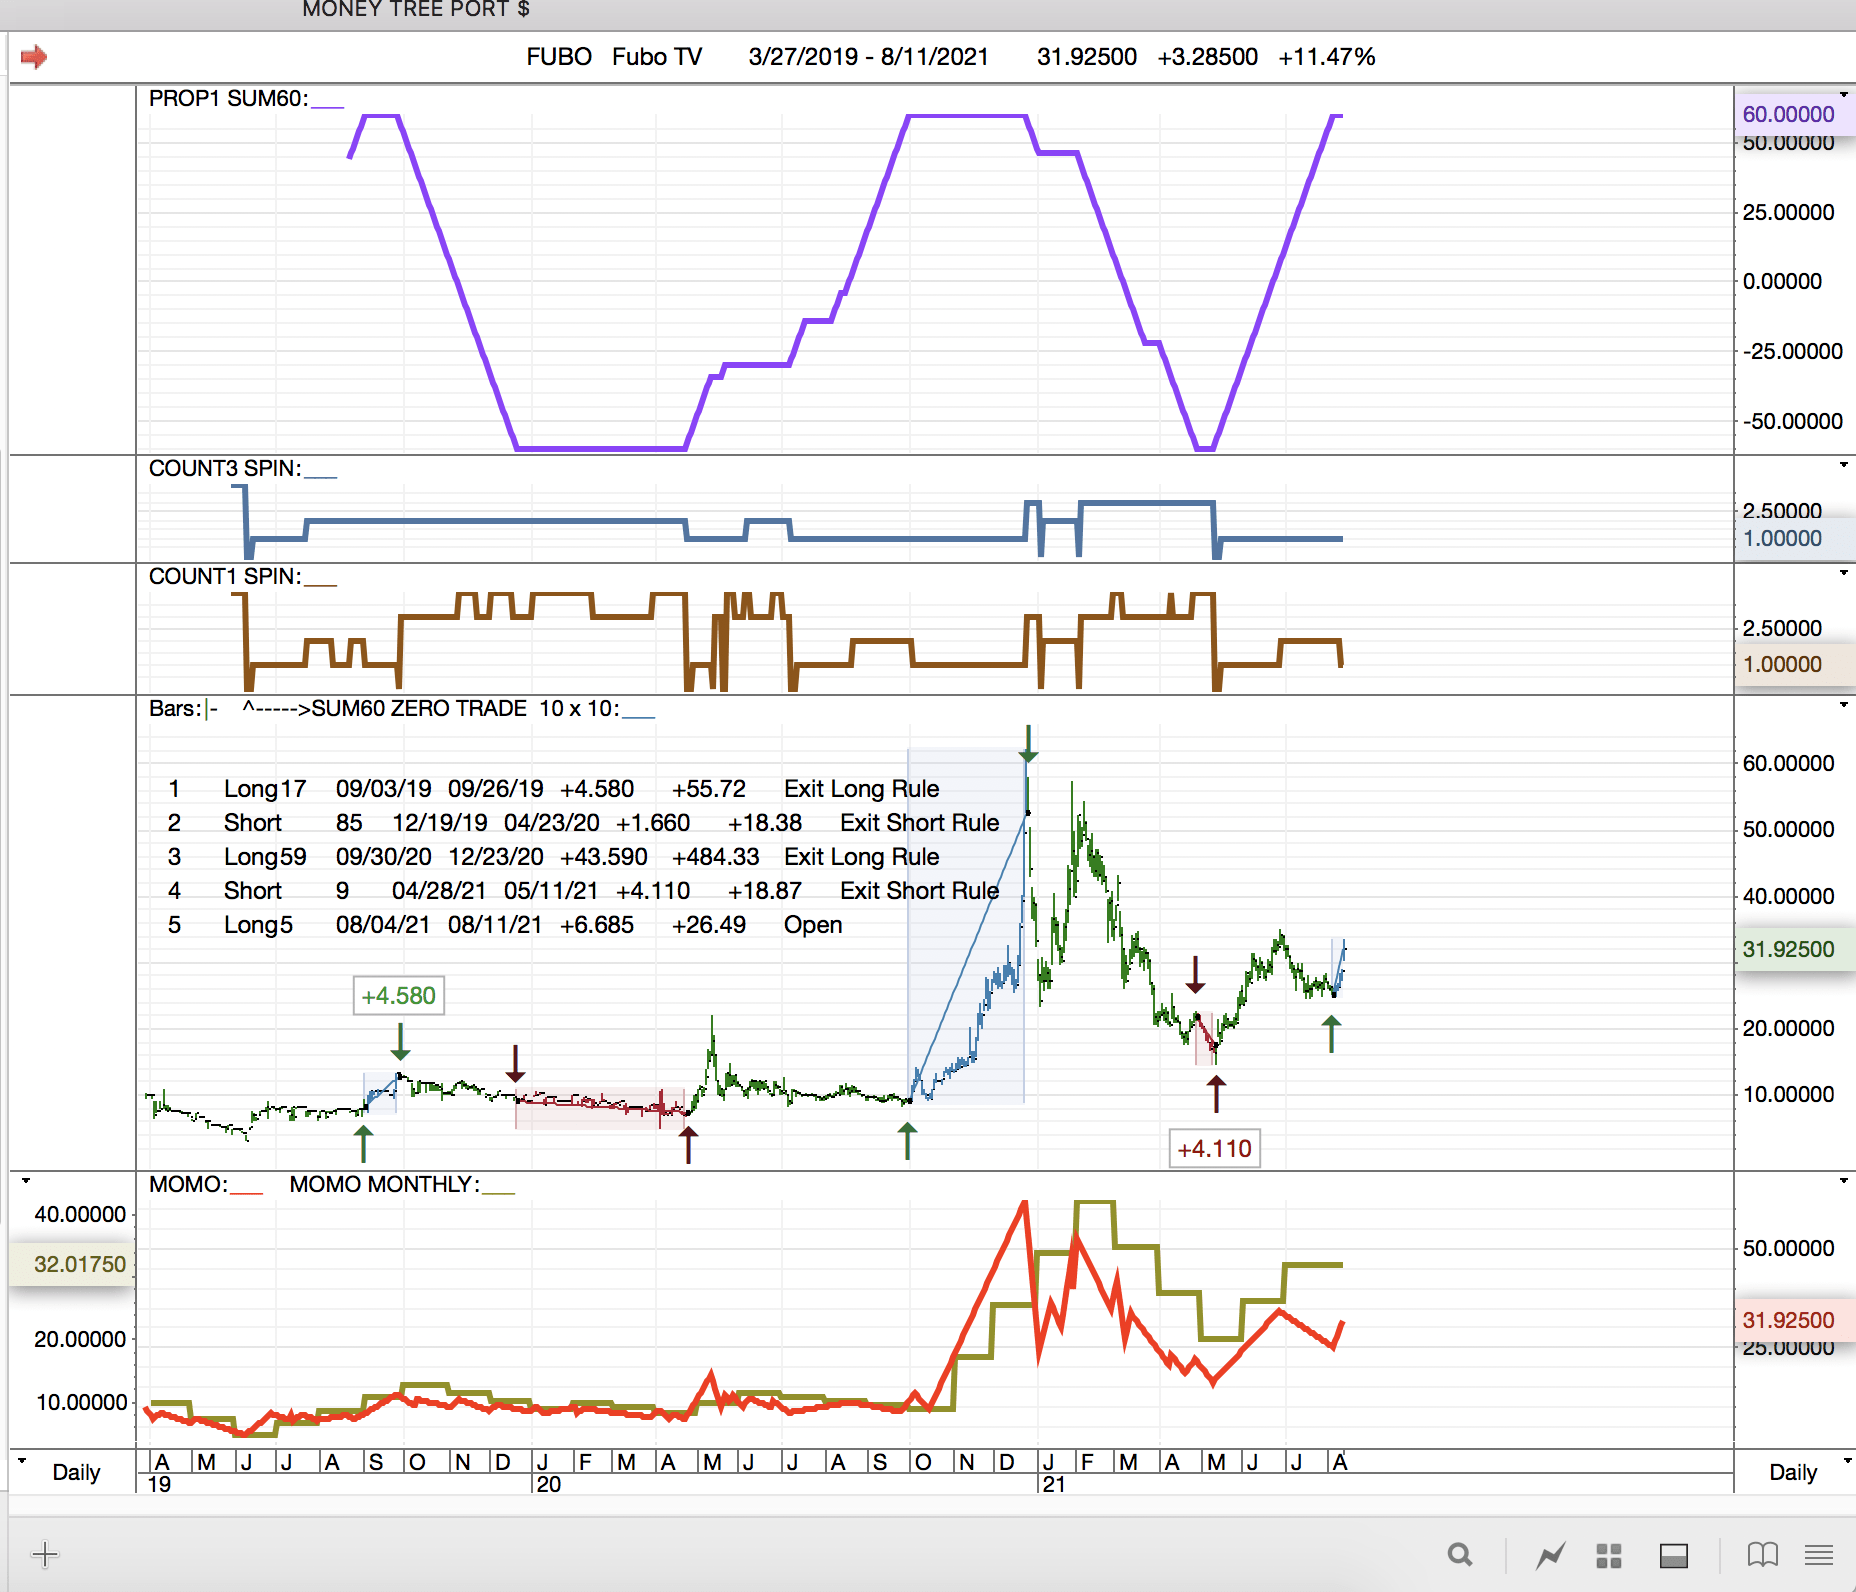Viewport: 1856px width, 1592px height.
Task: Click the plus add icon at bottom left
Action: [x=45, y=1554]
